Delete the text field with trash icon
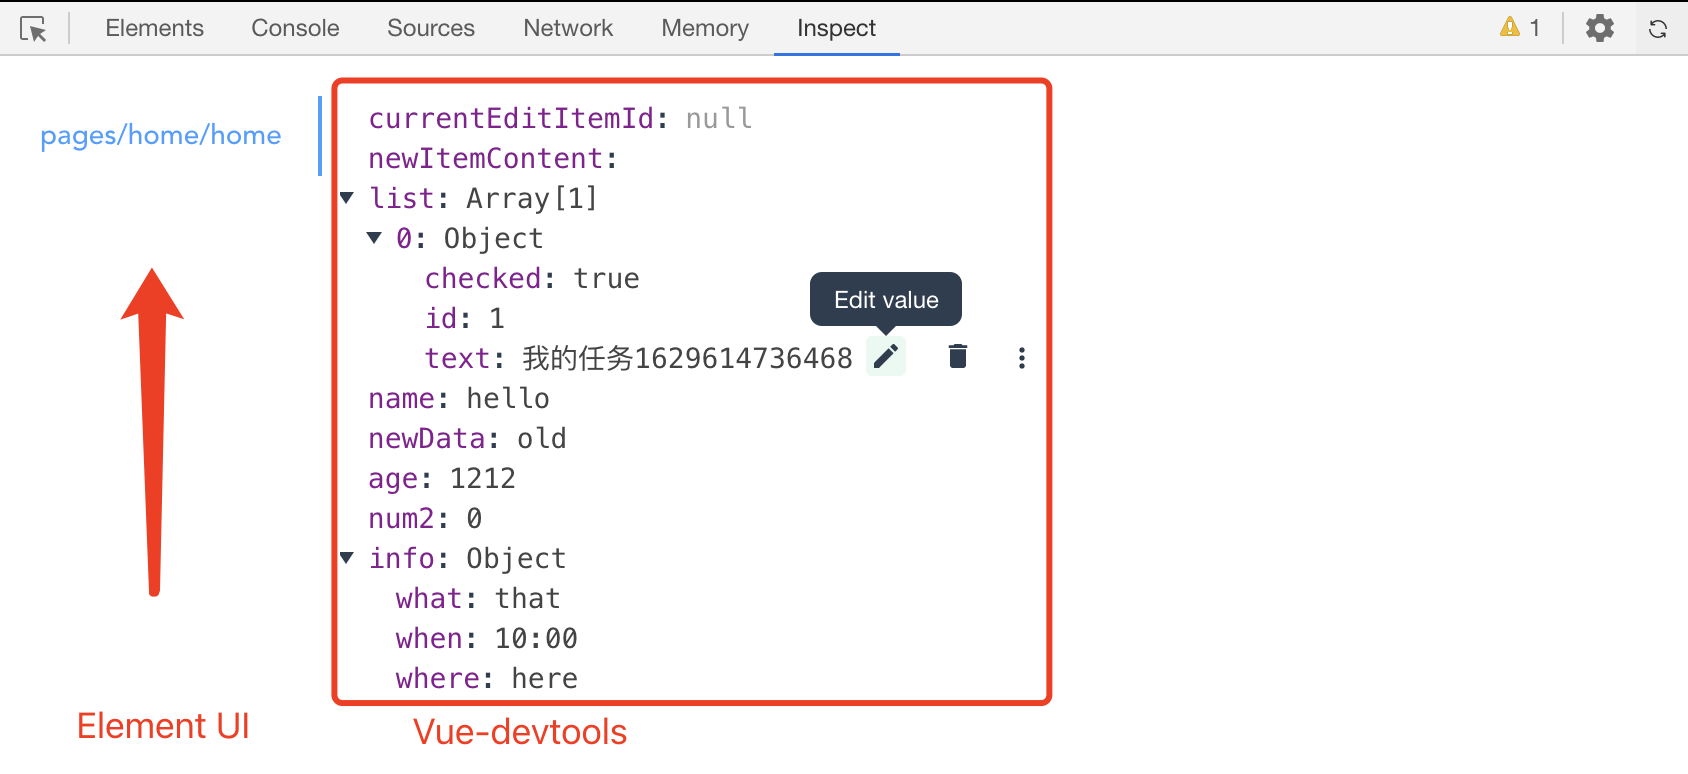Screen dimensions: 1688x774 [x=958, y=356]
